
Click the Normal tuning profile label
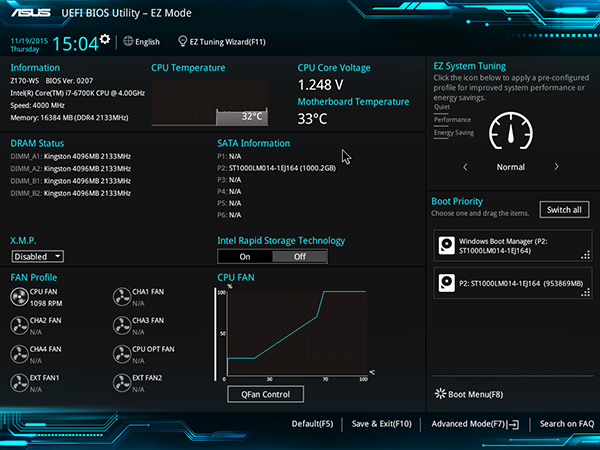tap(511, 167)
